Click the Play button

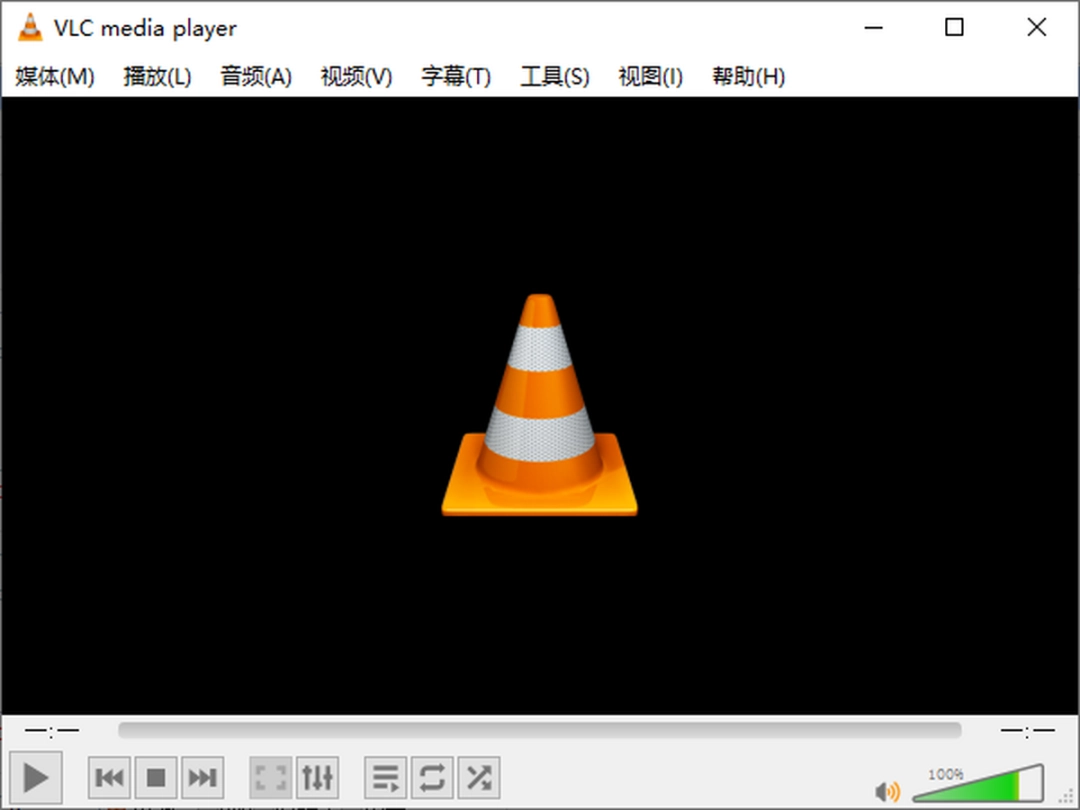pos(37,776)
